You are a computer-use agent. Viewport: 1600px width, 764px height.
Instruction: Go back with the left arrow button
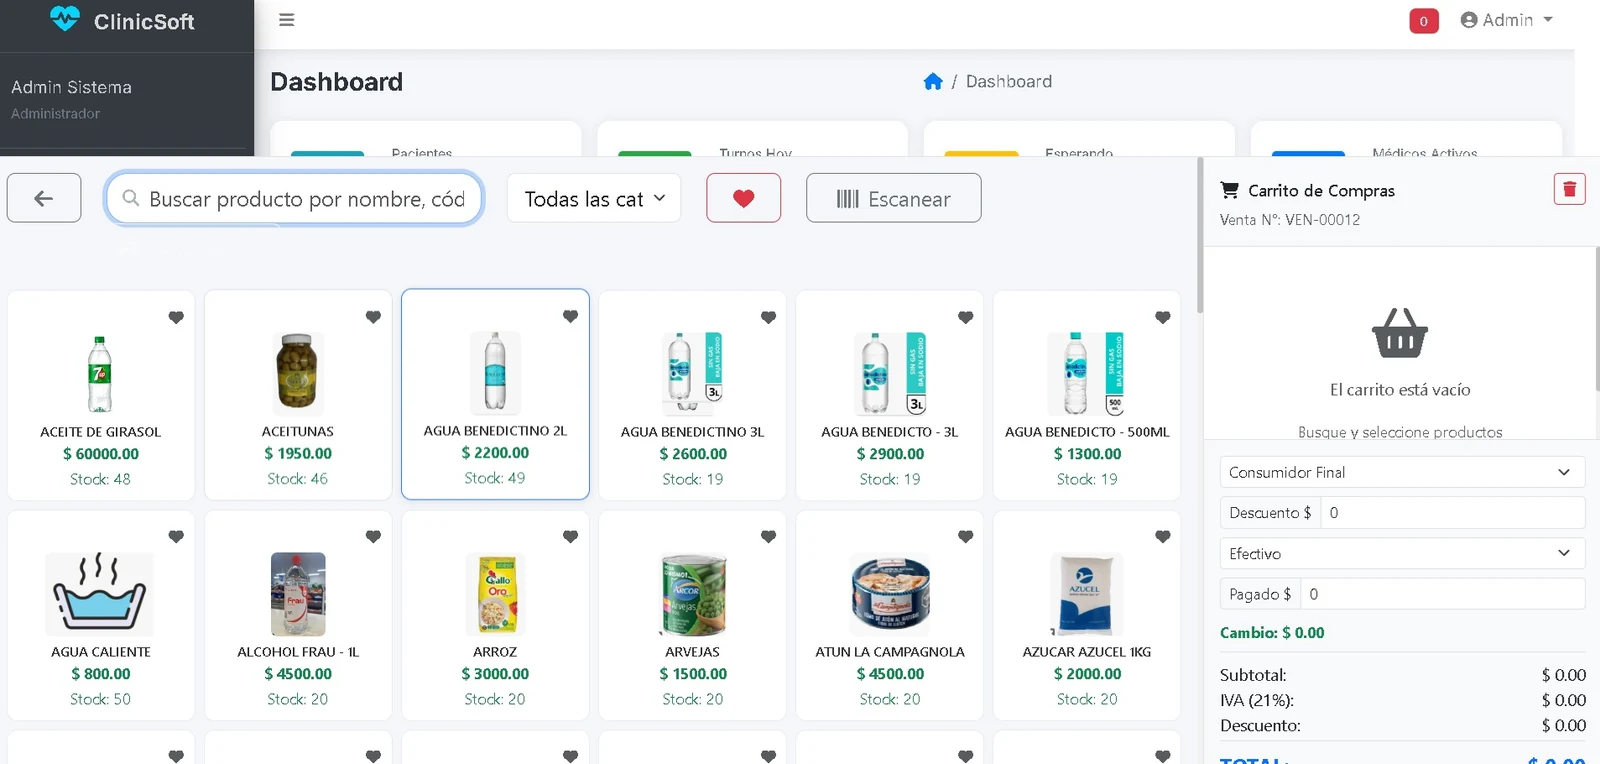pos(44,198)
